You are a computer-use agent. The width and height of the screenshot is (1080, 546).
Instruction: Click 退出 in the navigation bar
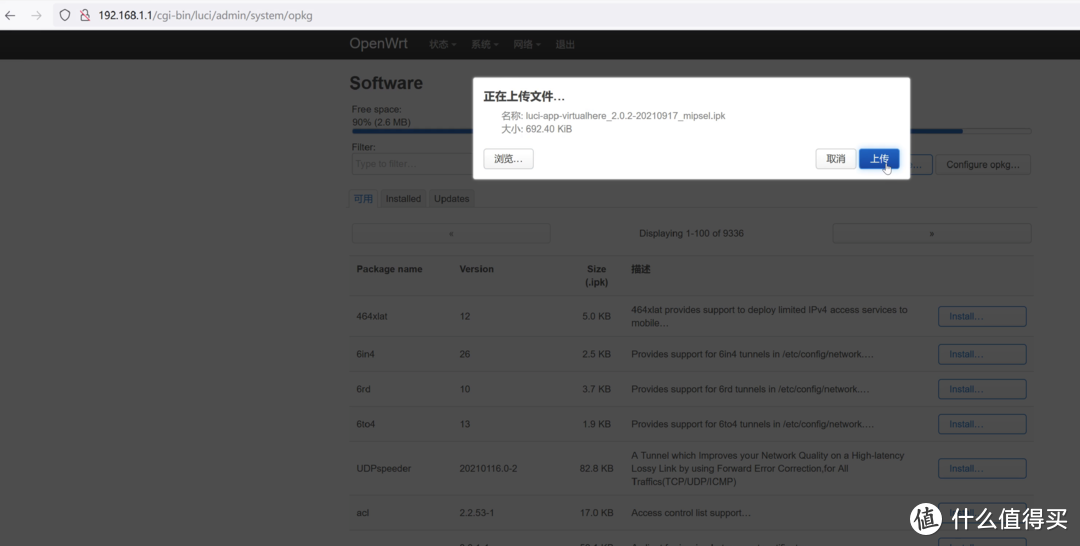(565, 45)
